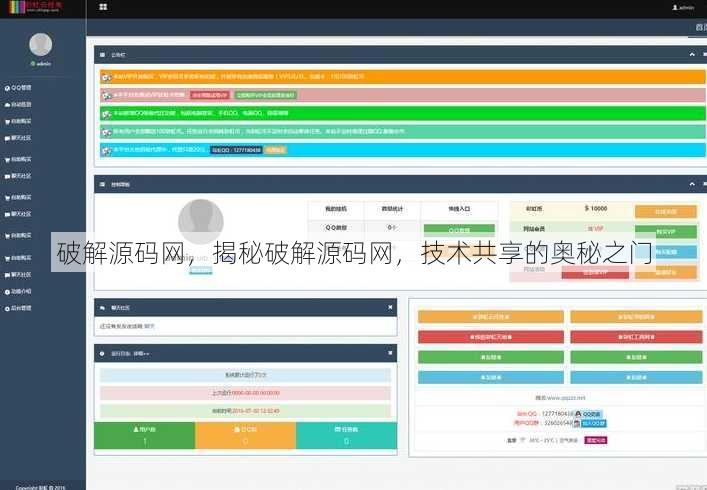Open the teal task count tile
The image size is (707, 490).
pos(347,435)
